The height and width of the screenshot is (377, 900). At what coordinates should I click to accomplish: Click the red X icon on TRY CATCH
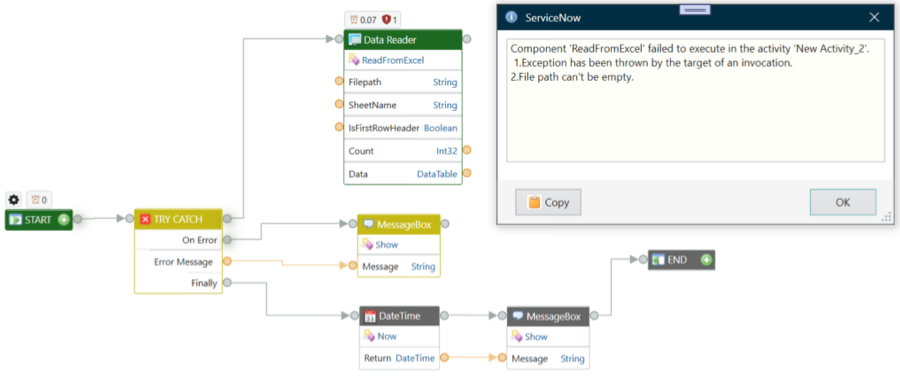click(x=145, y=219)
